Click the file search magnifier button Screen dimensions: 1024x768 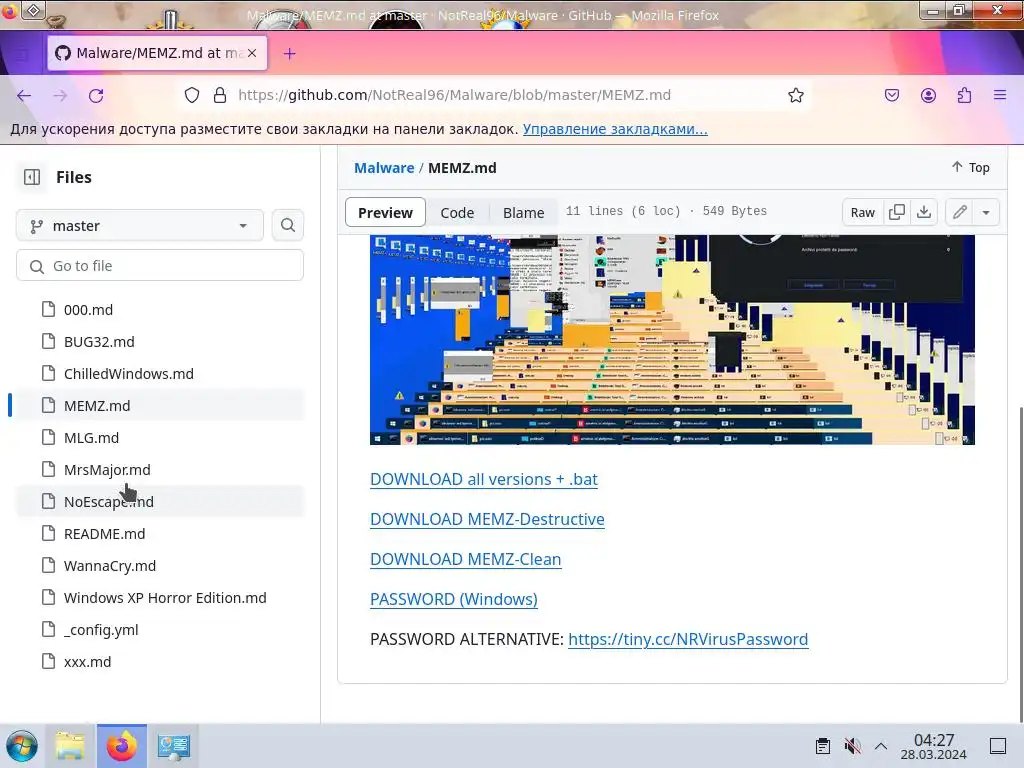click(x=287, y=225)
